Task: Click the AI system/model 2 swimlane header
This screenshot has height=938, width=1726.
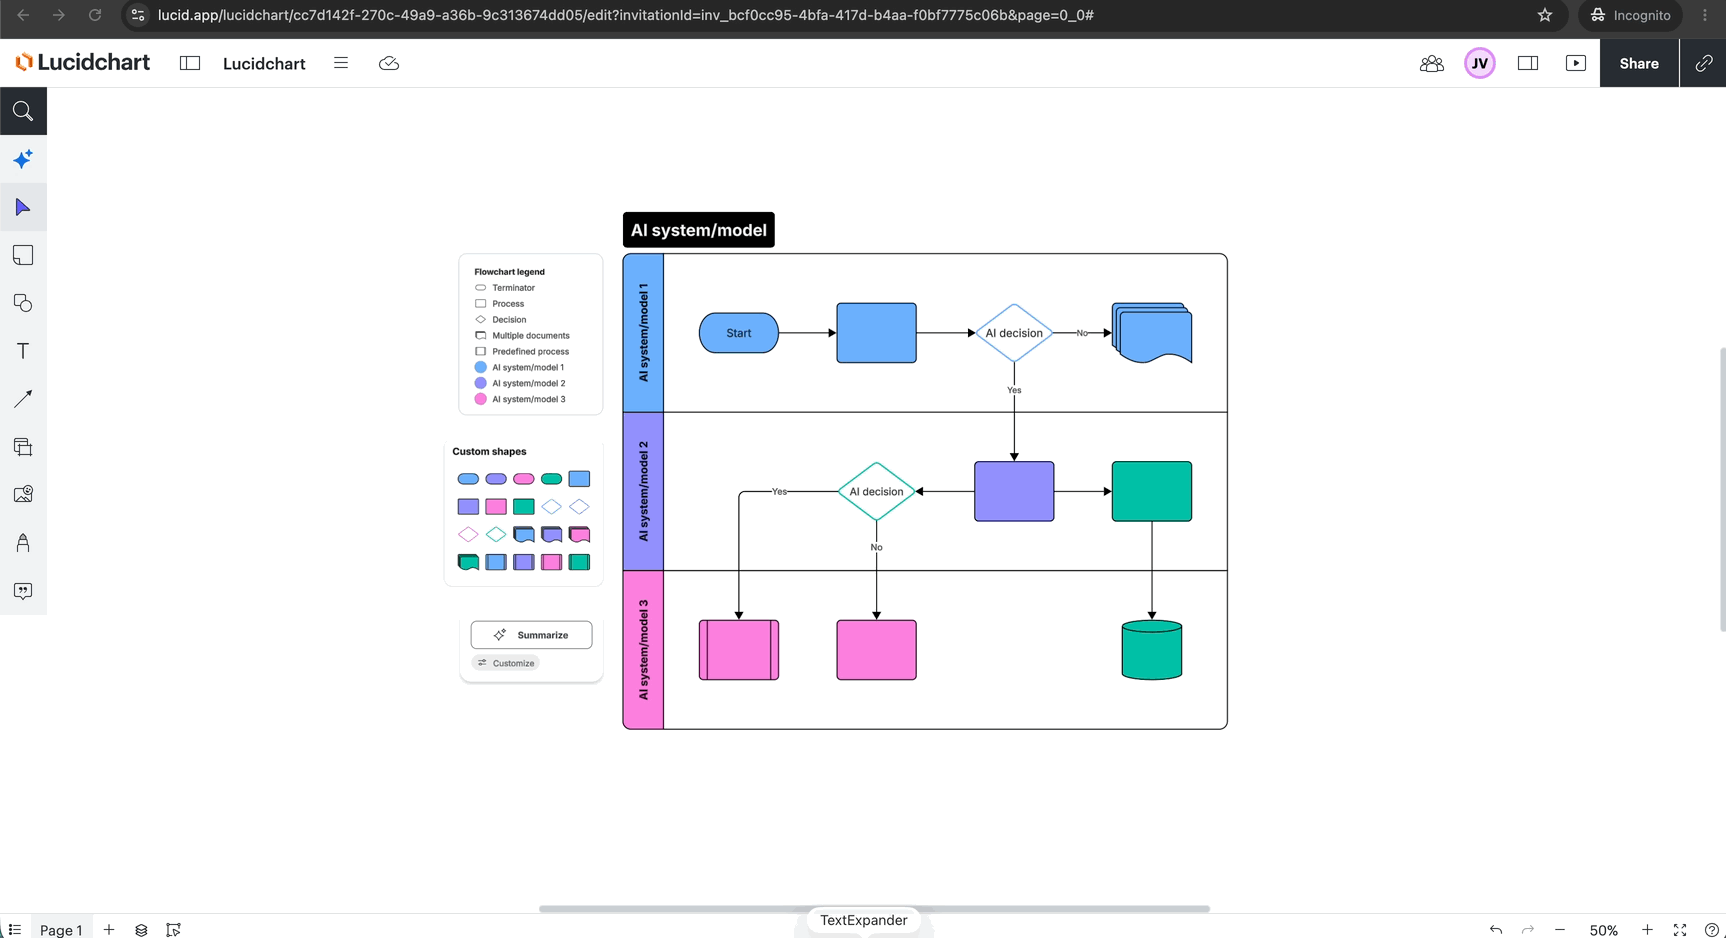Action: (x=643, y=491)
